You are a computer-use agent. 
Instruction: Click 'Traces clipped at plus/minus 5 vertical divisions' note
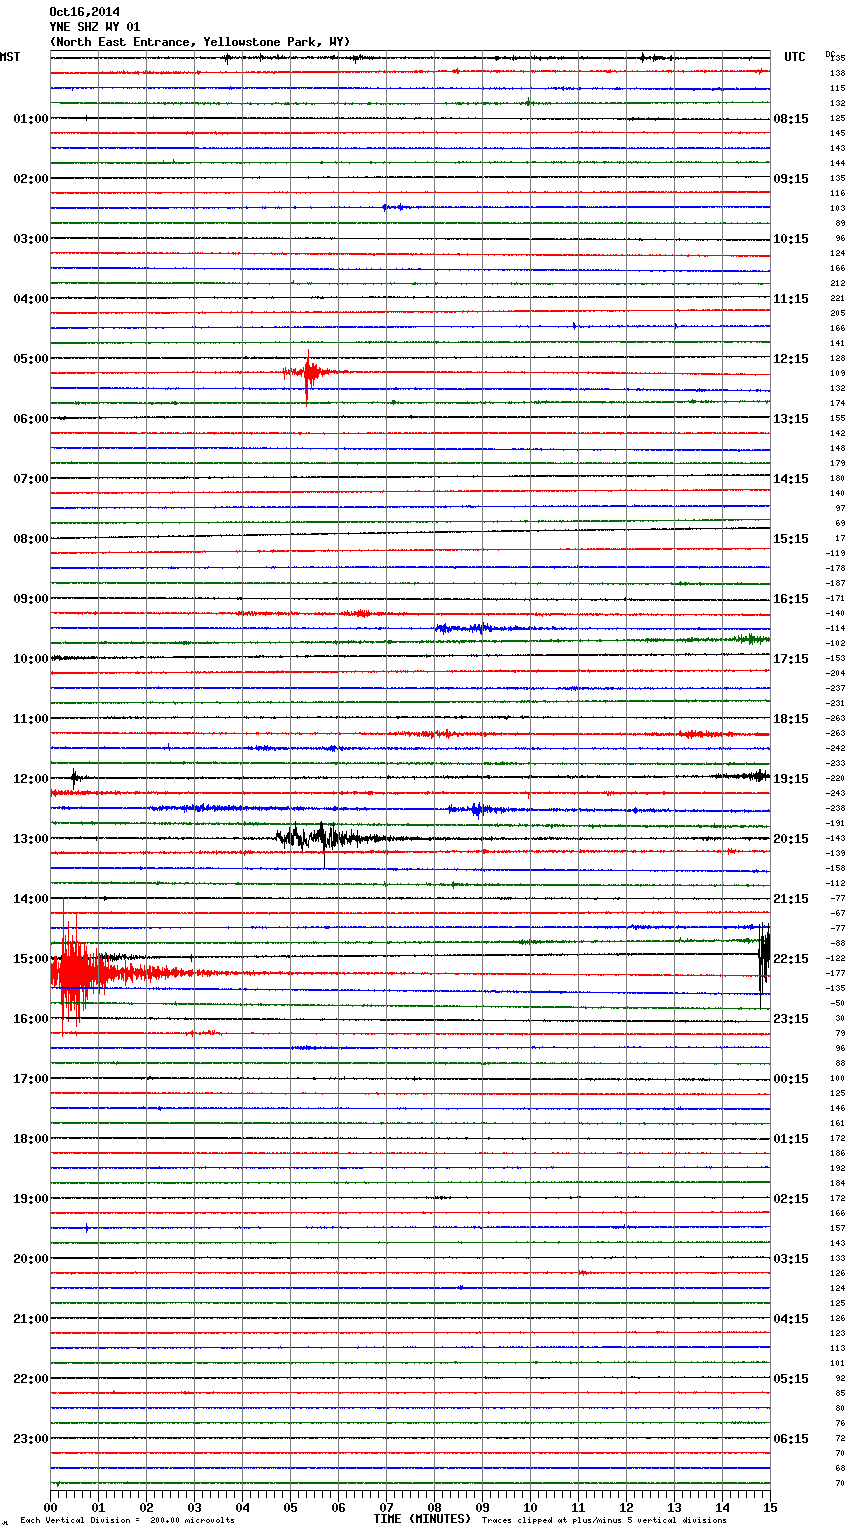[x=604, y=1520]
